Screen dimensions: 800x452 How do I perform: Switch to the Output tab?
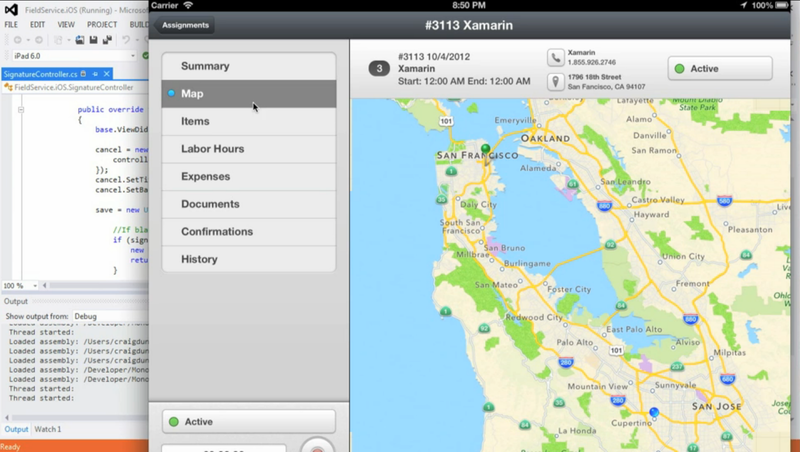pyautogui.click(x=16, y=429)
